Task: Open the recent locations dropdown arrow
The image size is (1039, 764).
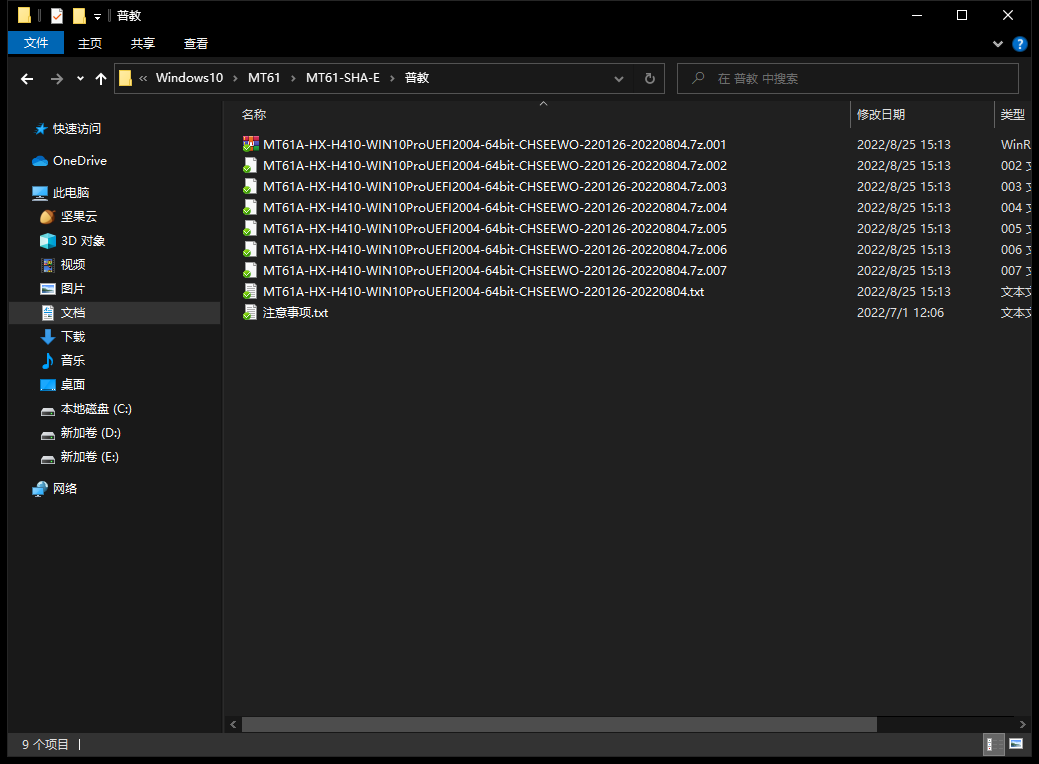Action: (x=80, y=79)
